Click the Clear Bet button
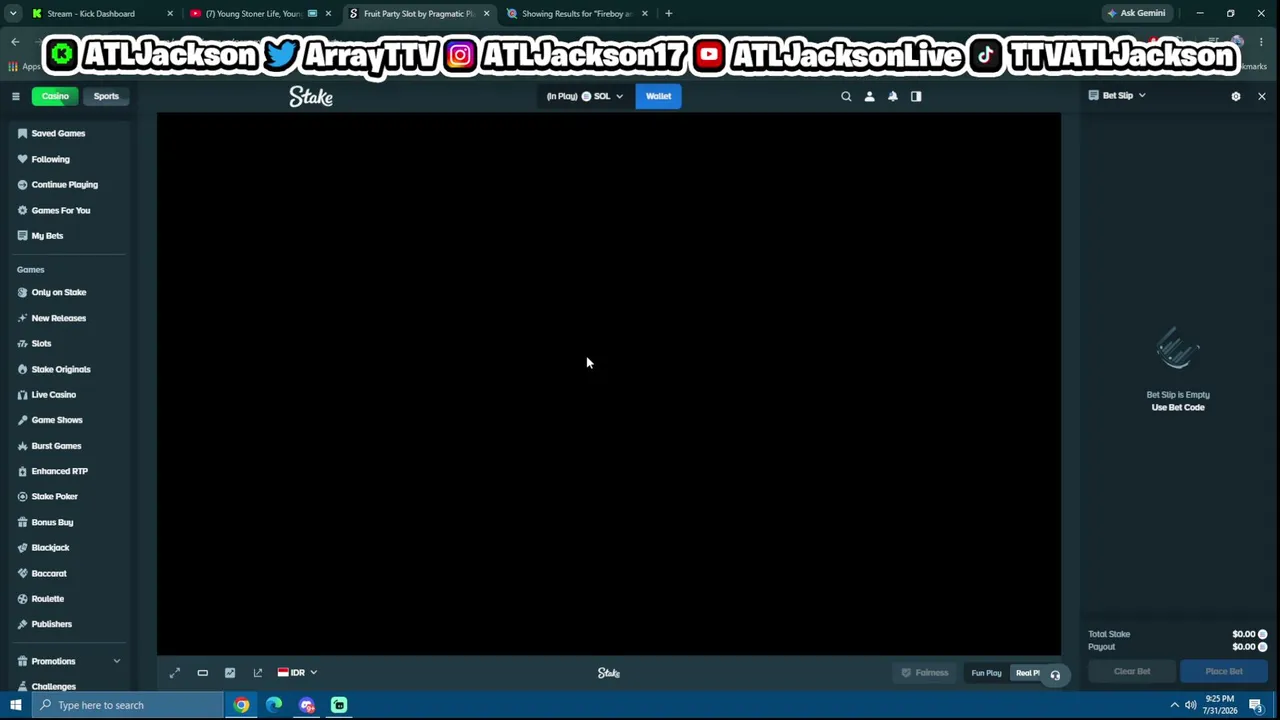Image resolution: width=1280 pixels, height=720 pixels. (x=1132, y=672)
